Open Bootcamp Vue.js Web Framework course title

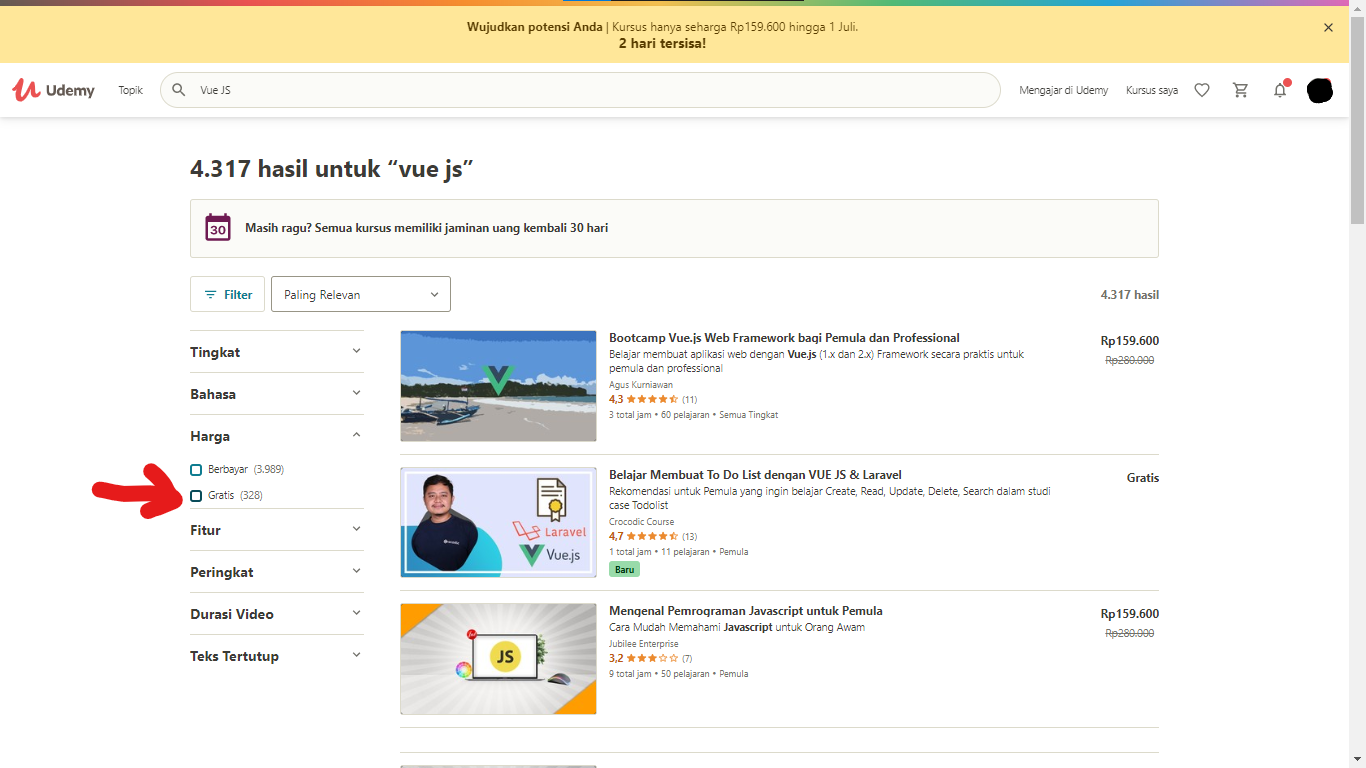tap(784, 338)
